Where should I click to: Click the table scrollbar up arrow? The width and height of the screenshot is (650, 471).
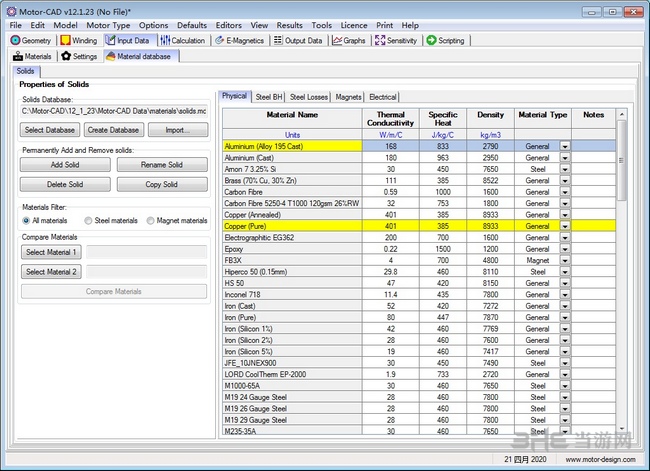coord(622,114)
